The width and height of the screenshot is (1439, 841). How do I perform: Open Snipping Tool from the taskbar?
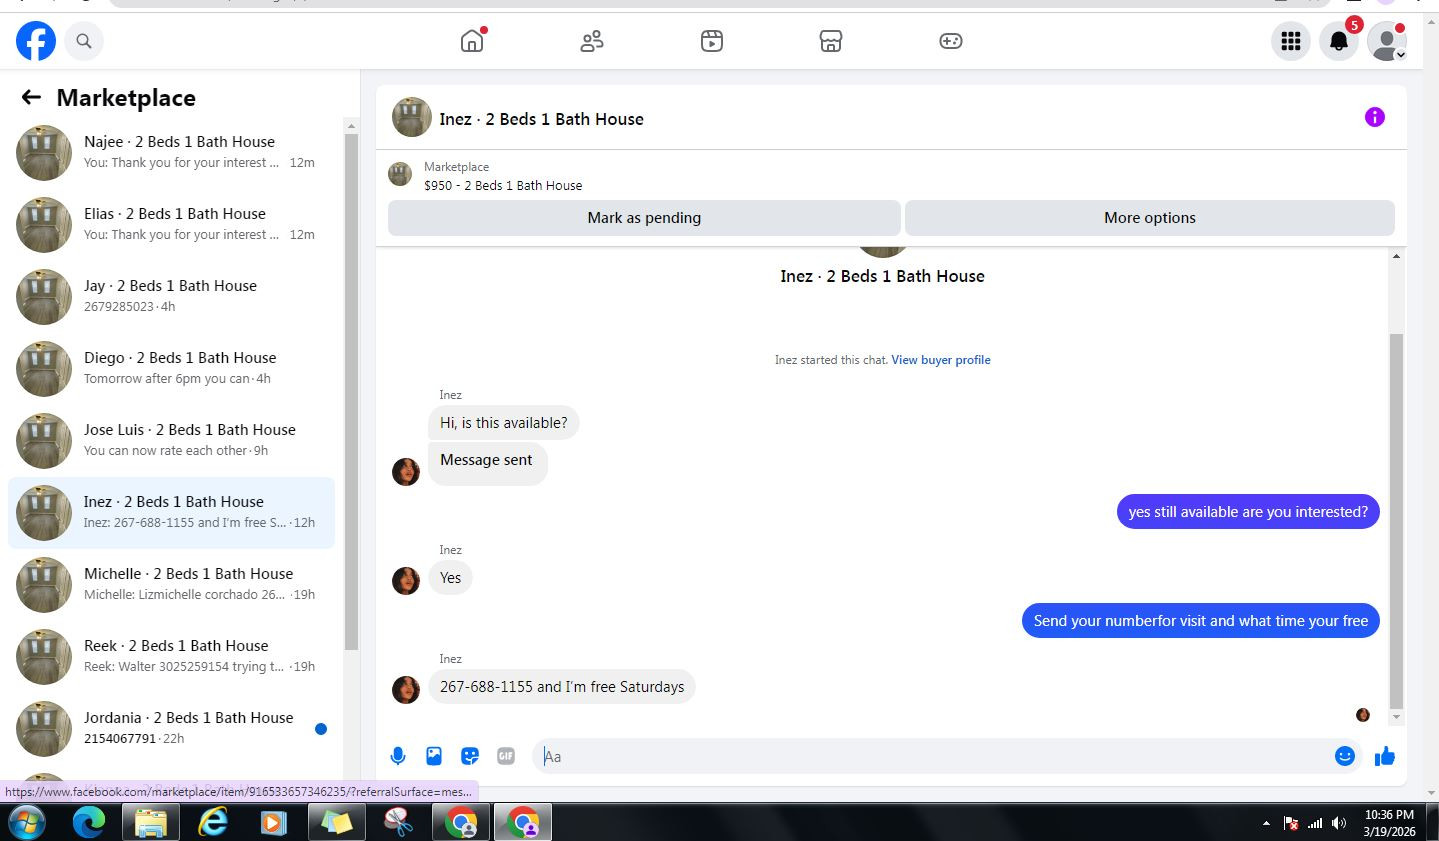tap(399, 823)
